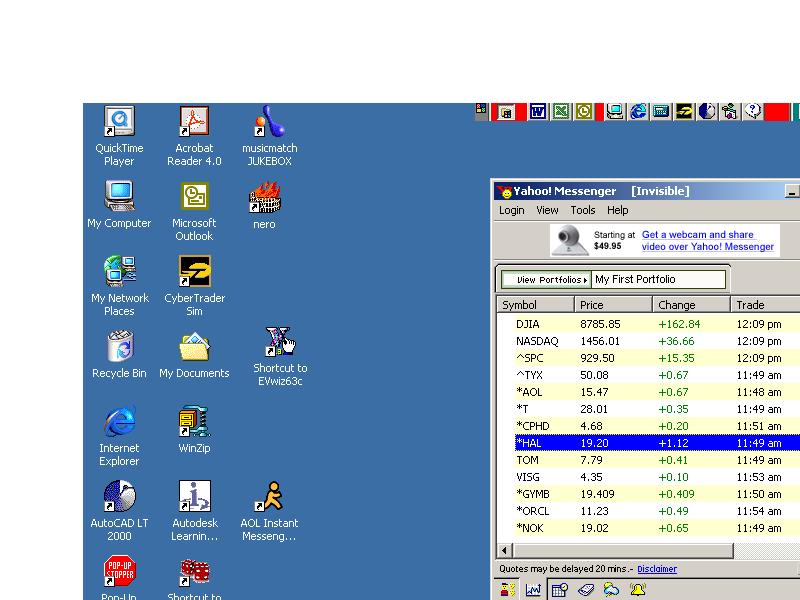This screenshot has width=800, height=600.
Task: Click the webcam ad link
Action: (707, 241)
